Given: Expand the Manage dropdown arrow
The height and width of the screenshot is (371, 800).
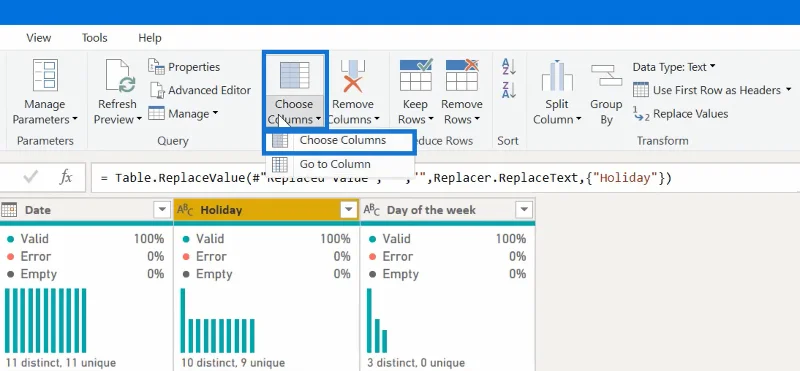Looking at the screenshot, I should (215, 113).
